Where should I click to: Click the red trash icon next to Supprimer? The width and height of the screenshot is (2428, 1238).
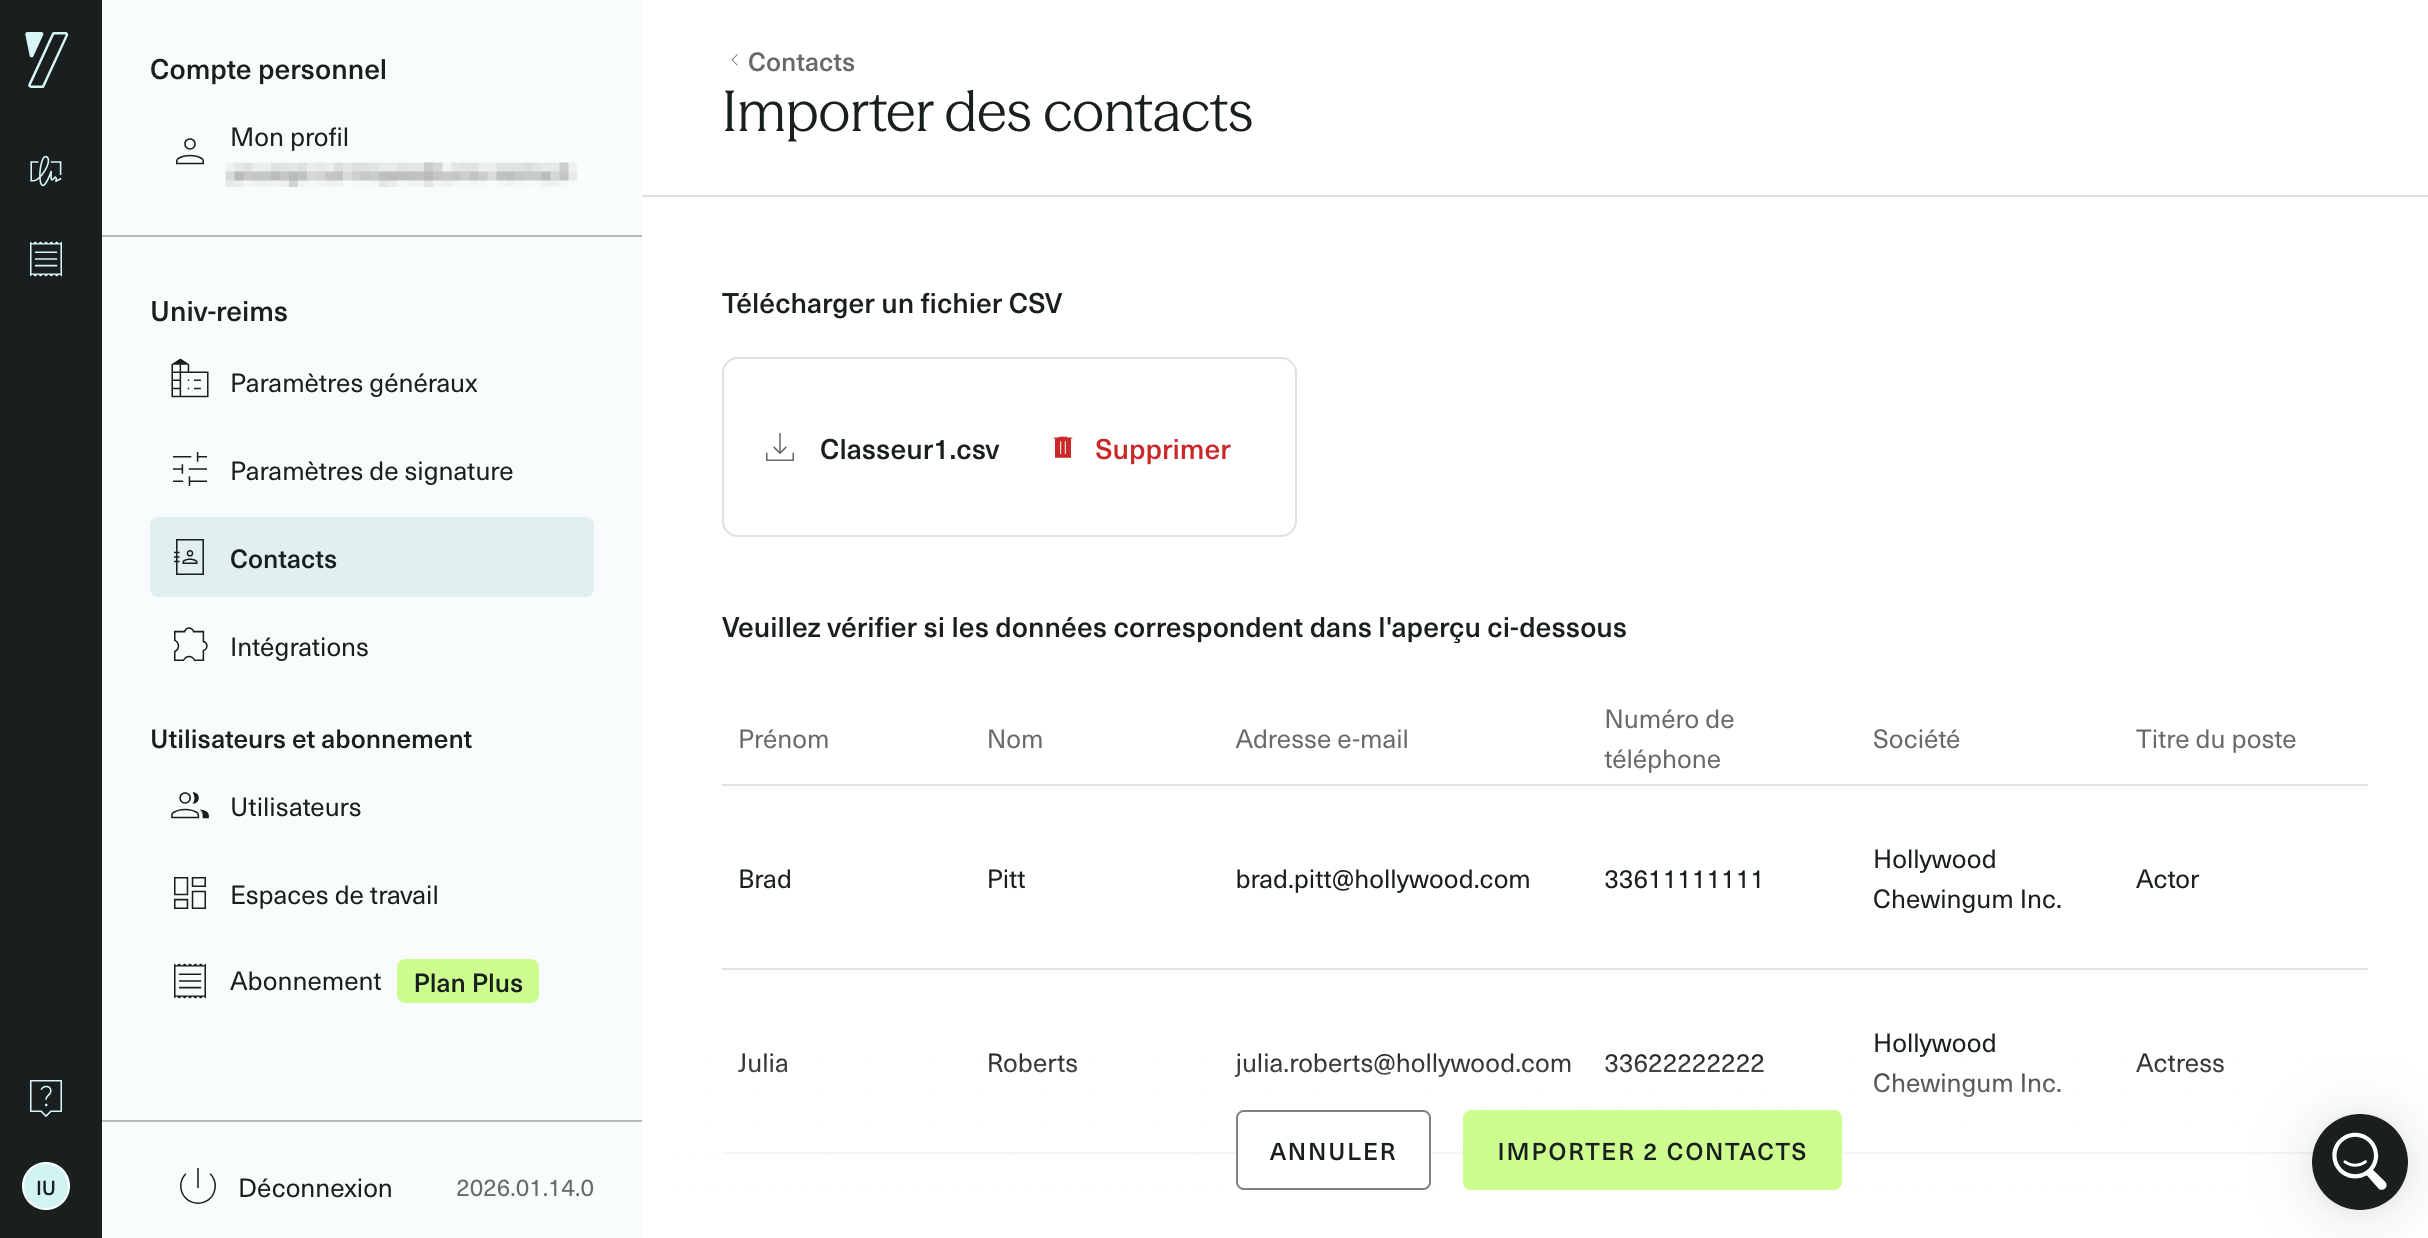[x=1063, y=448]
